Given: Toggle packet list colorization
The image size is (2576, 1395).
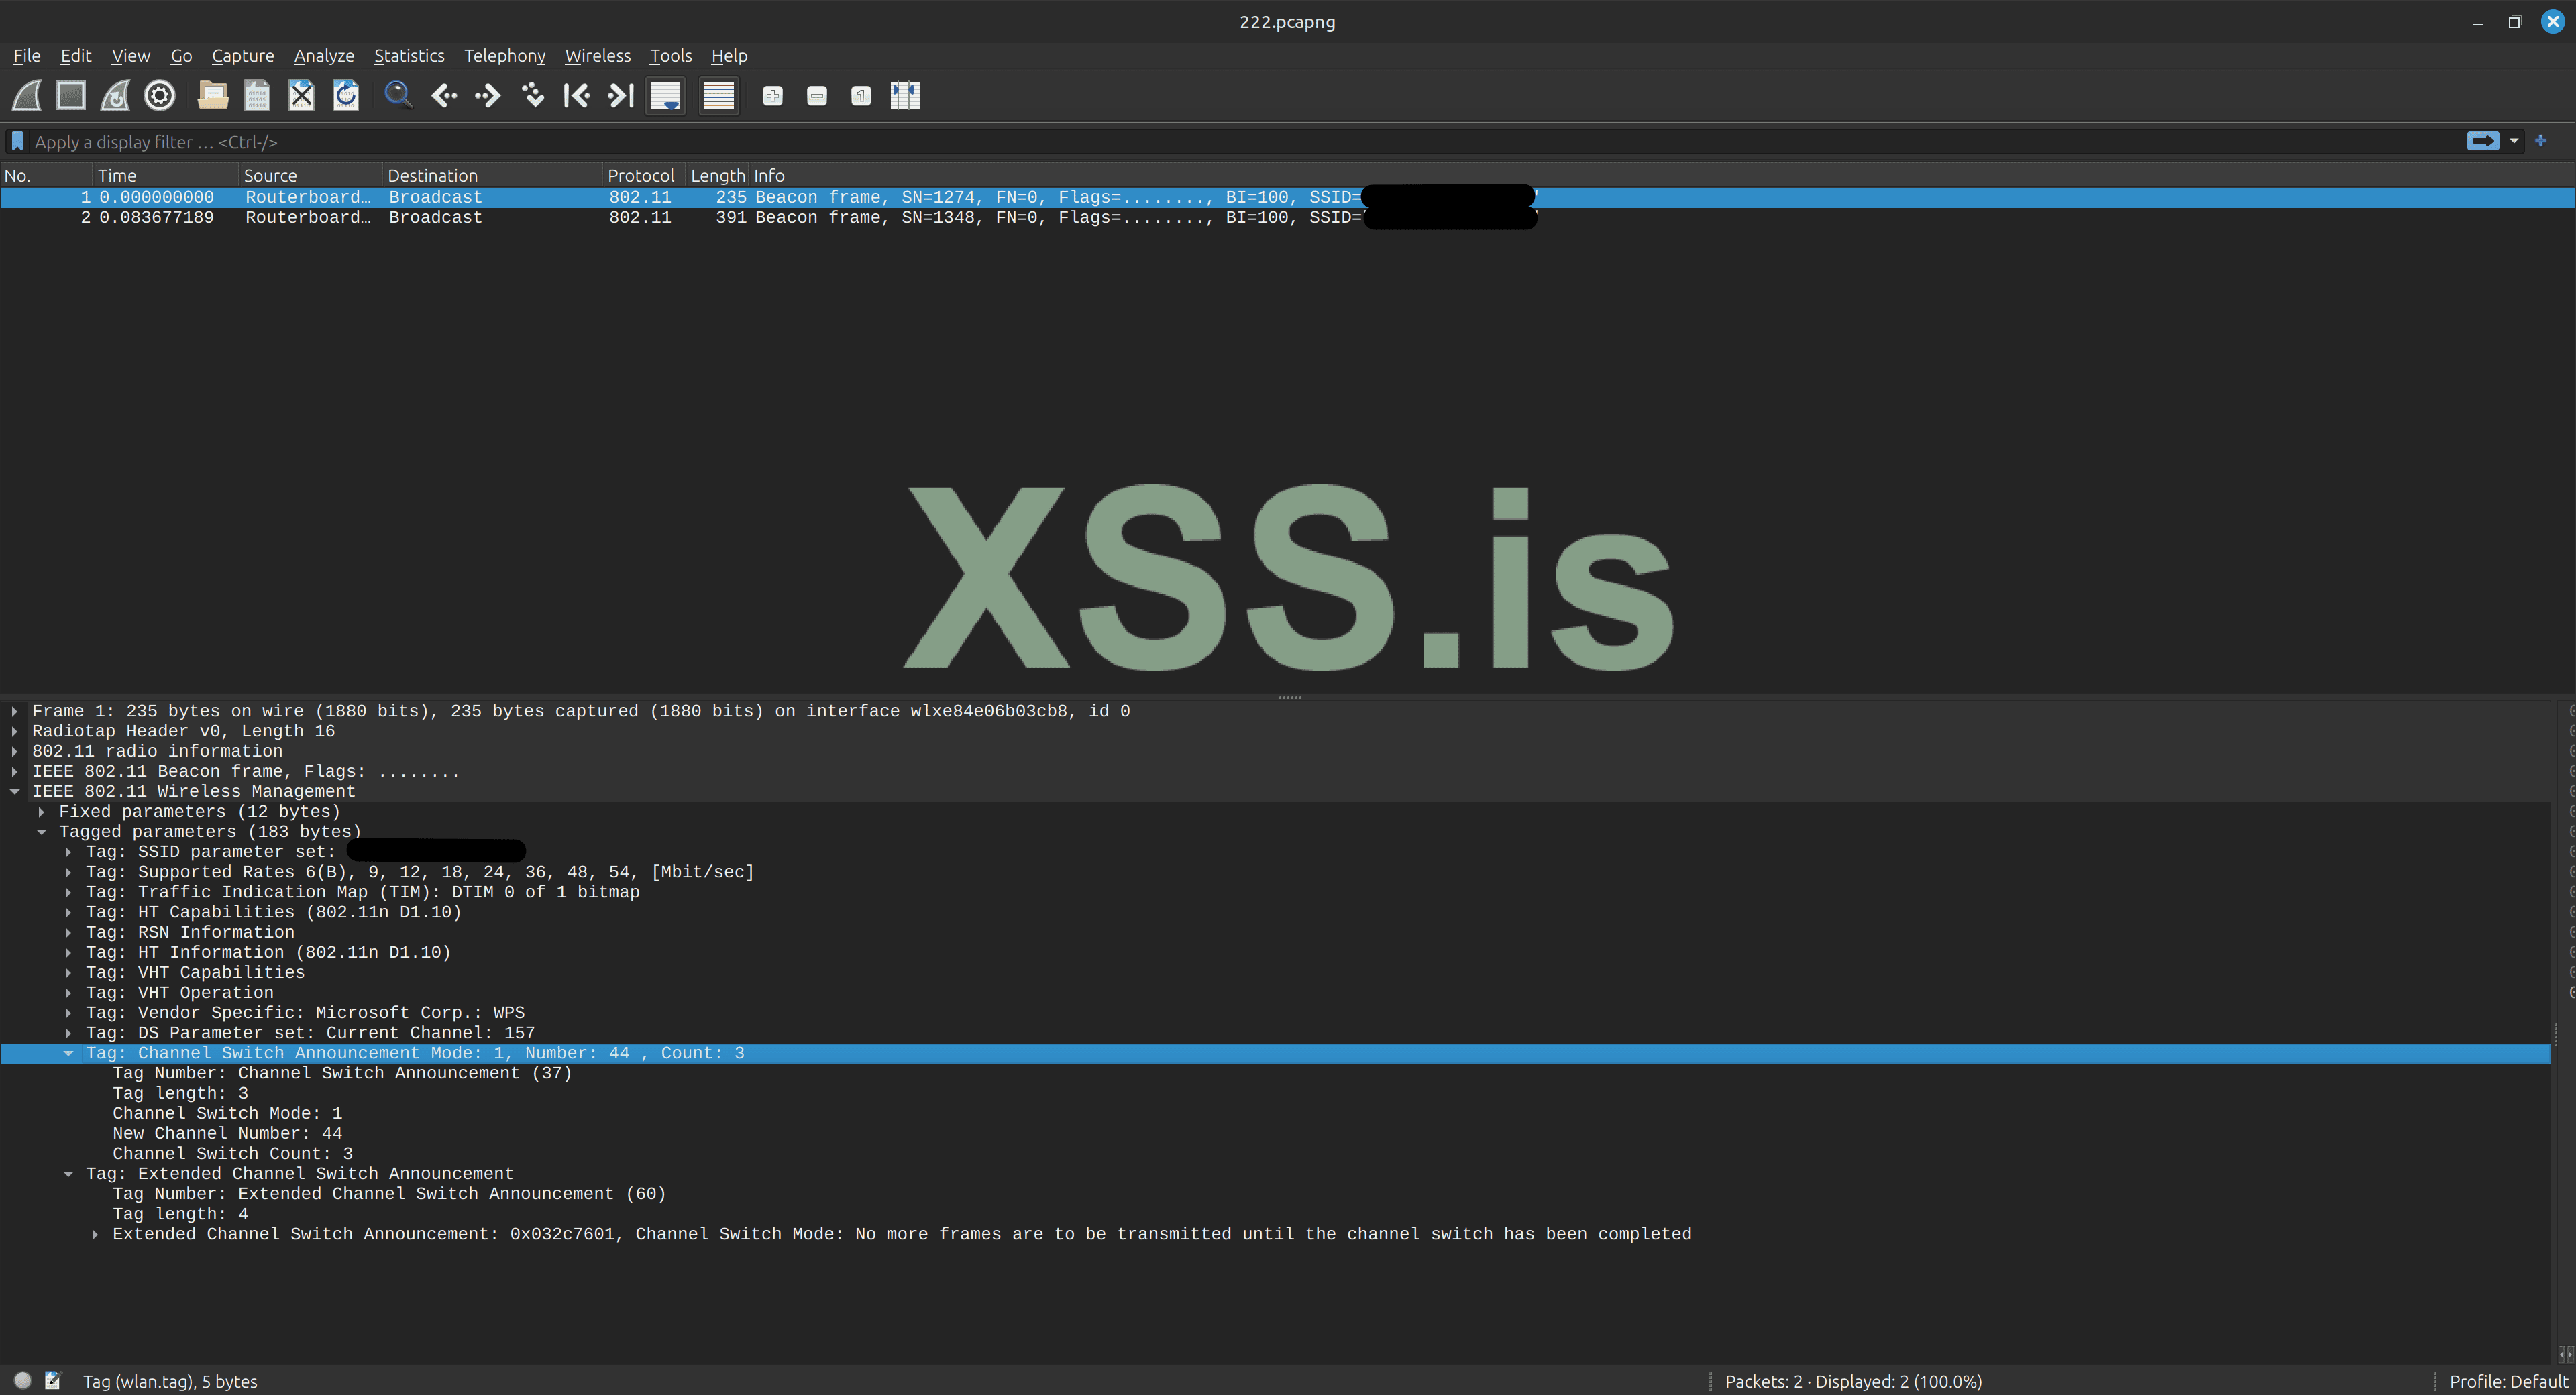Looking at the screenshot, I should click(x=718, y=96).
